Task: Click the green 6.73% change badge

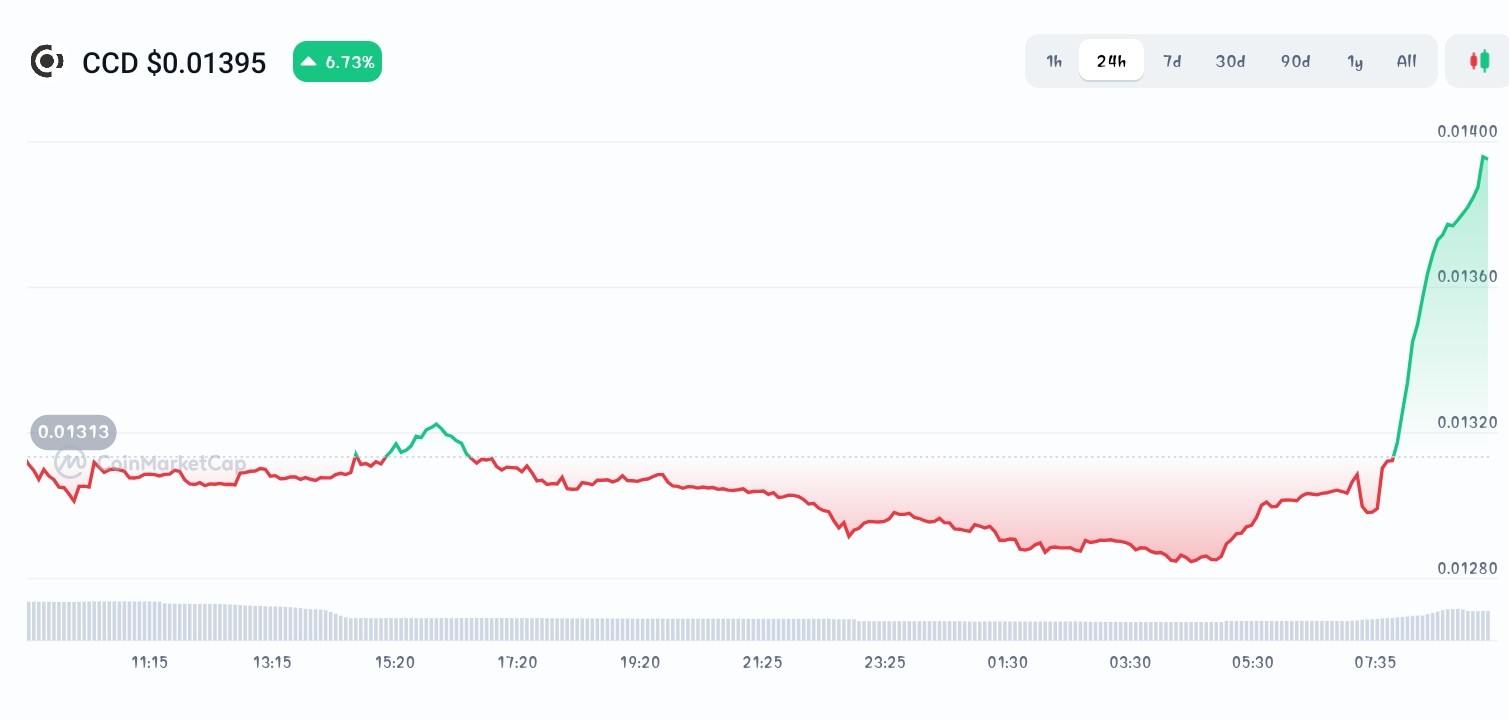Action: [x=337, y=62]
